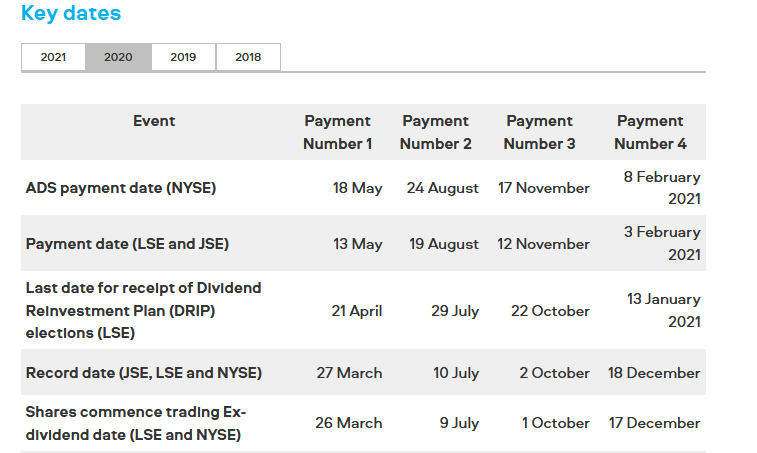The width and height of the screenshot is (757, 453).
Task: Click the Event column header
Action: tap(154, 121)
